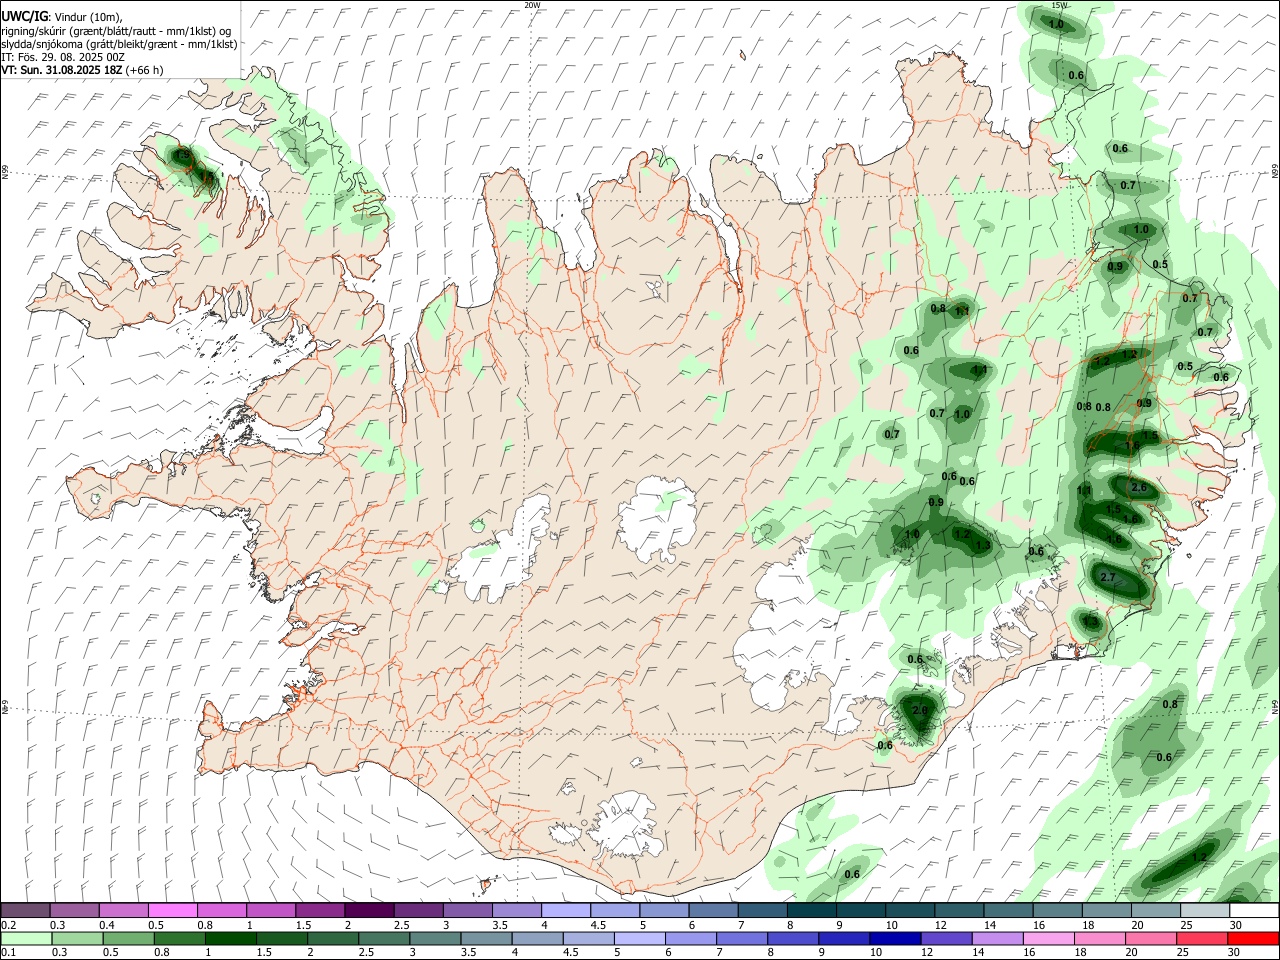Image resolution: width=1280 pixels, height=960 pixels.
Task: Click the 2.7 precipitation value on the map
Action: tap(1107, 578)
